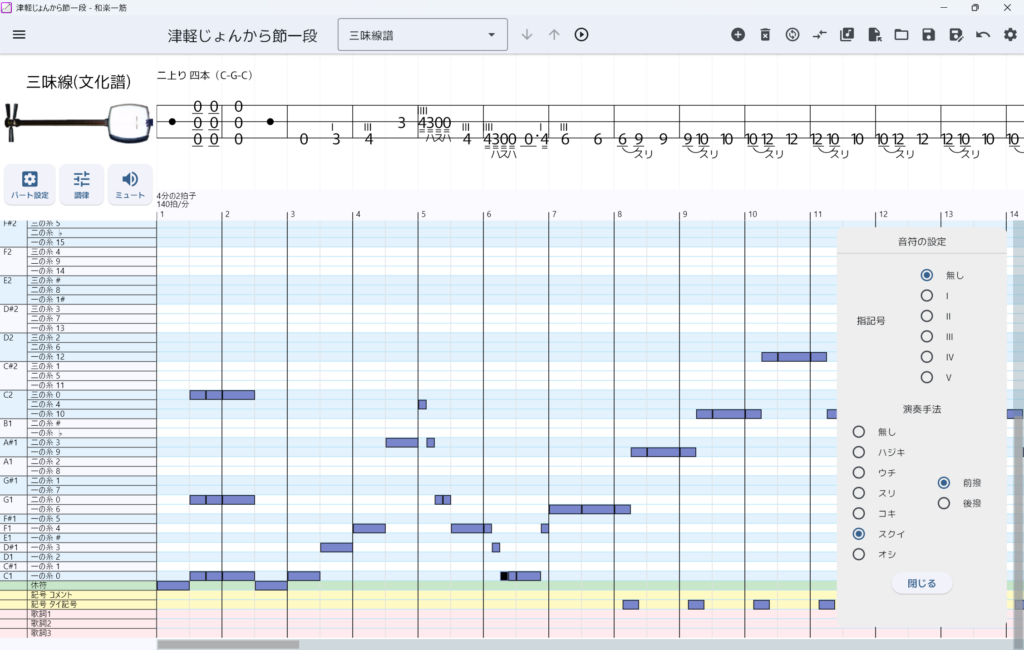This screenshot has width=1024, height=650.
Task: Click the add (plus circle) icon
Action: coord(738,35)
